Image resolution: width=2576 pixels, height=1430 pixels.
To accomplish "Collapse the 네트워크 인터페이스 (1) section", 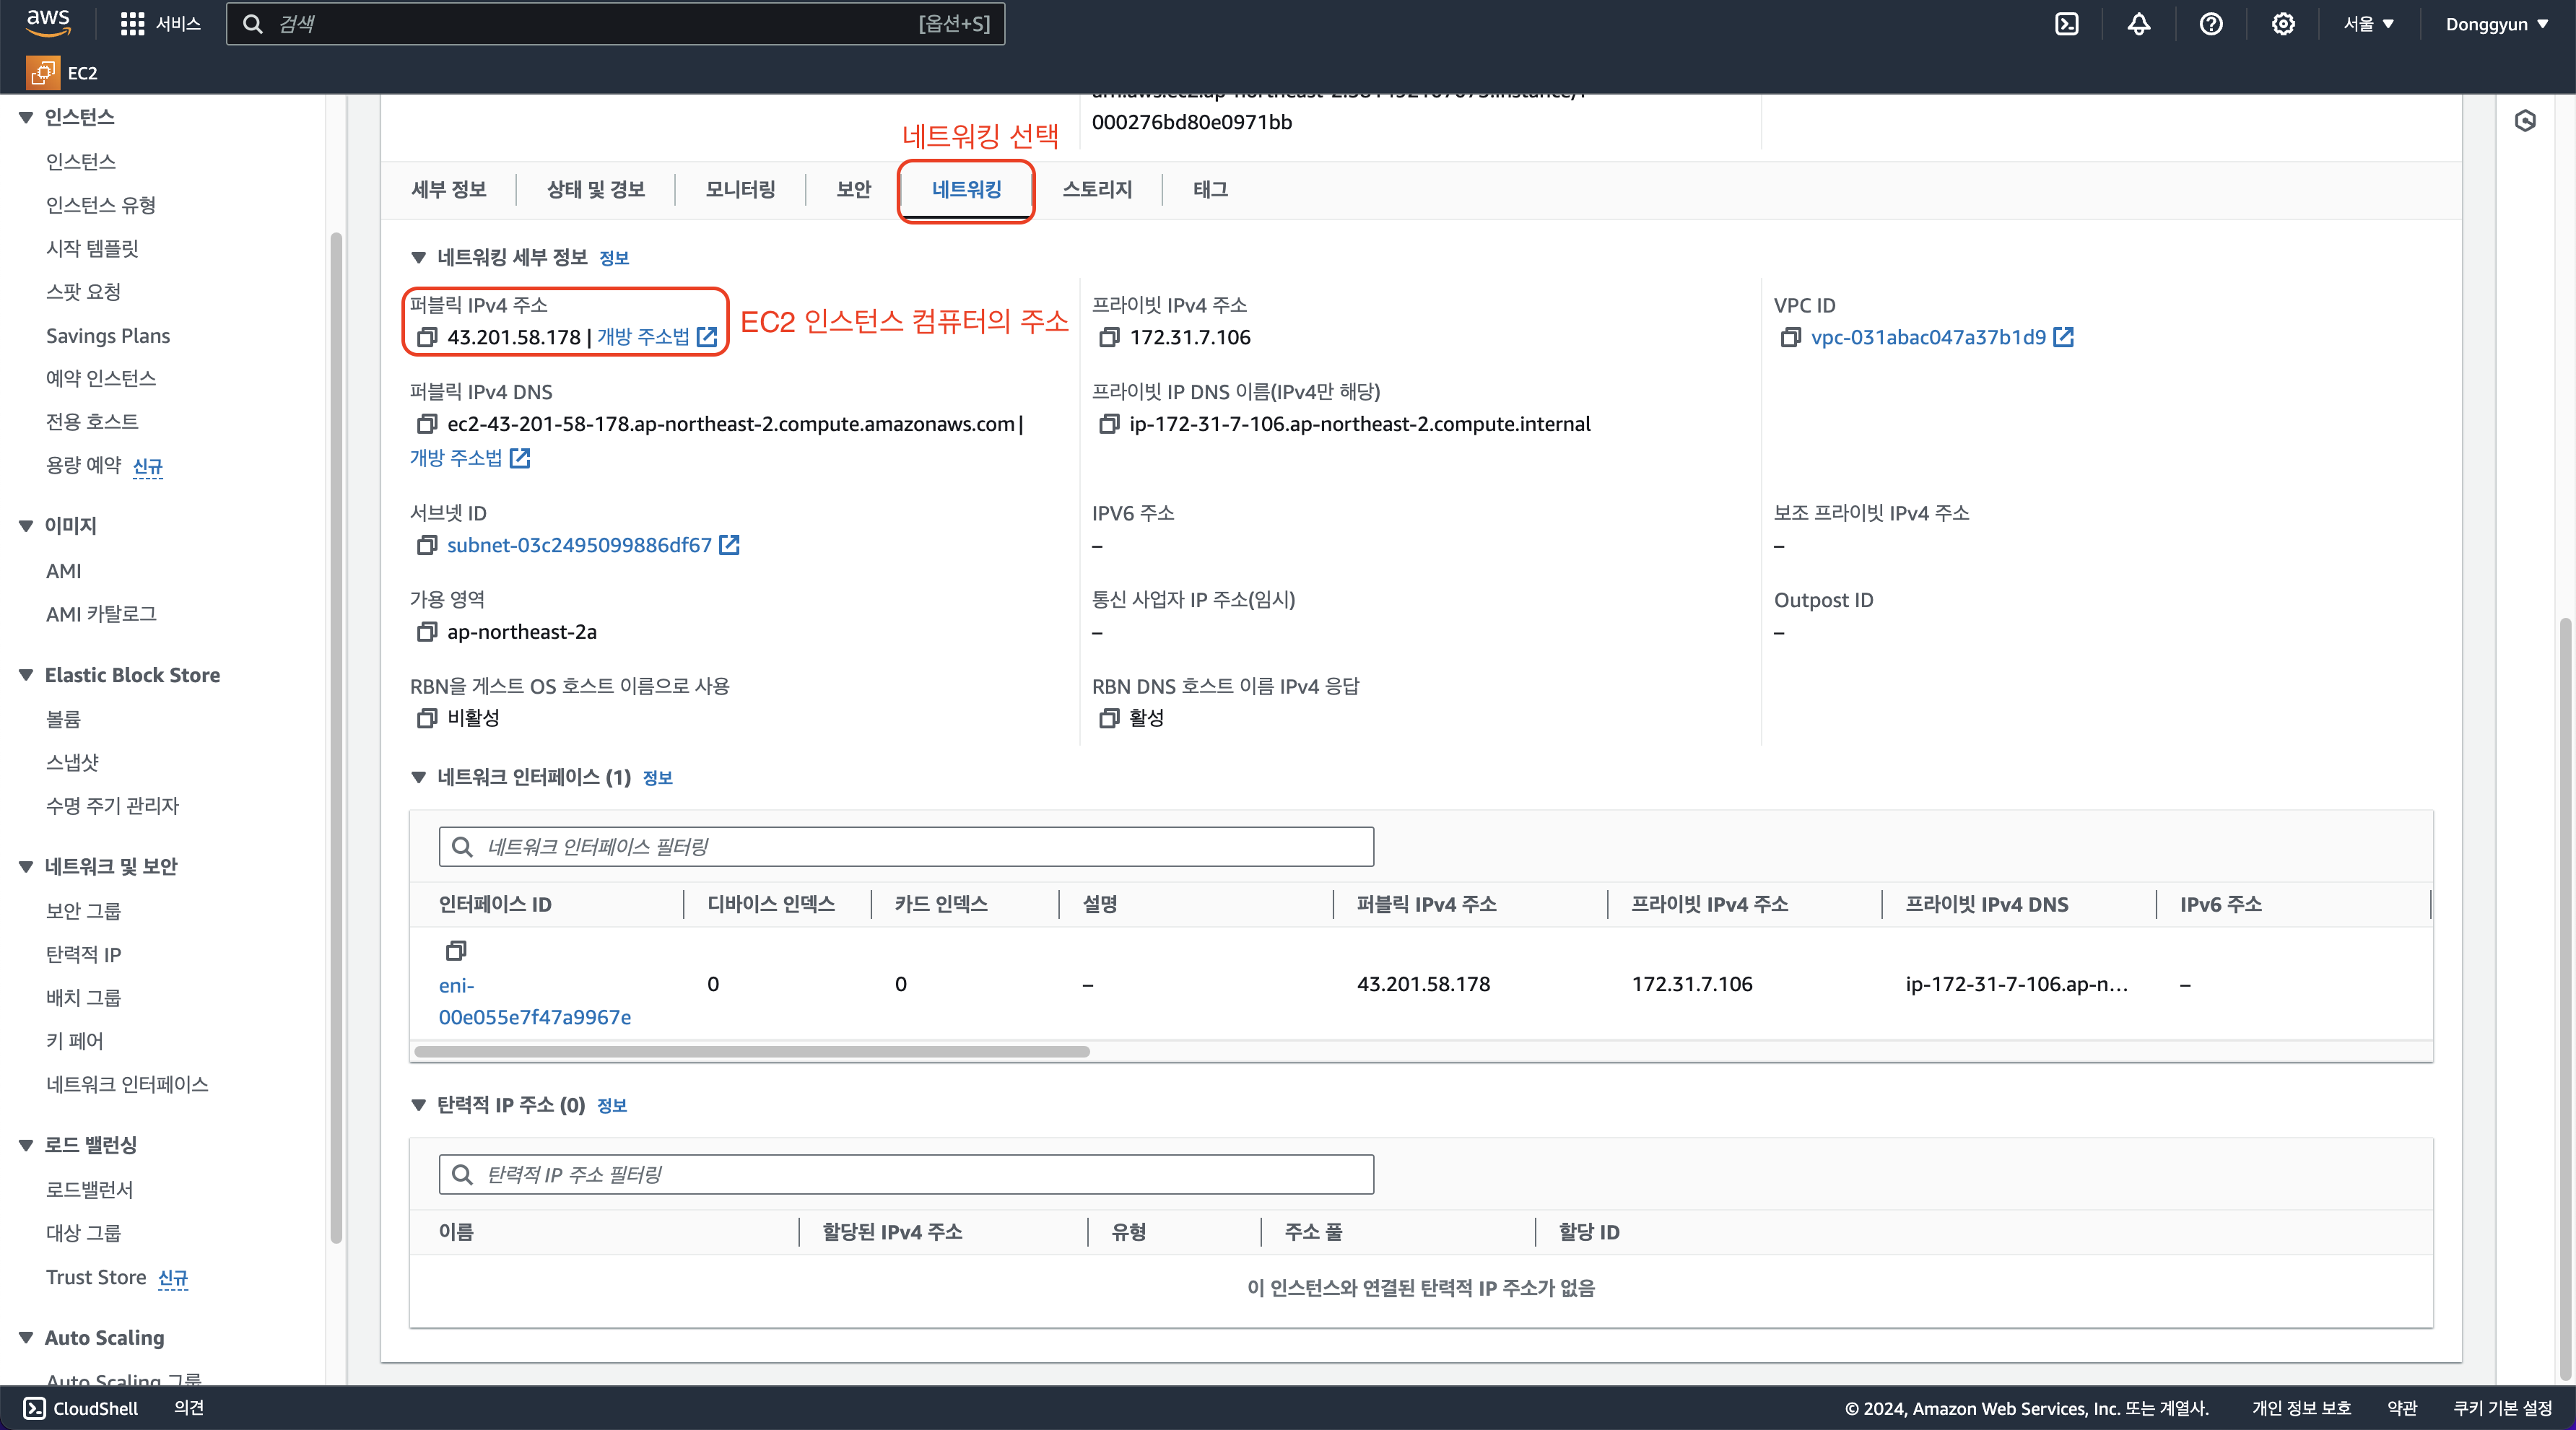I will (x=419, y=777).
